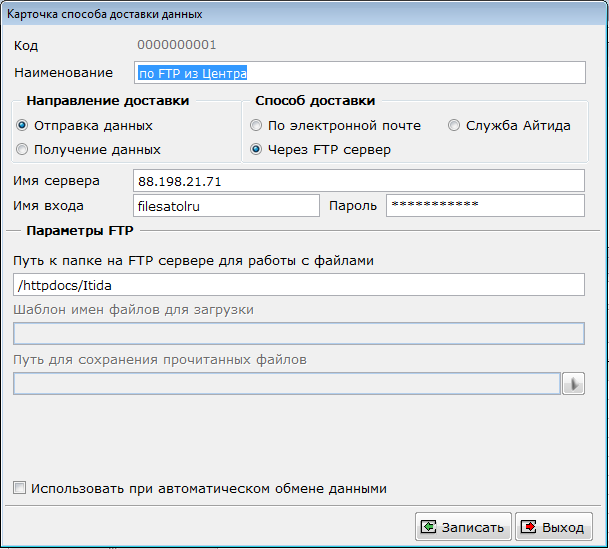Click the Карточка способа доставки данных title bar

point(304,14)
